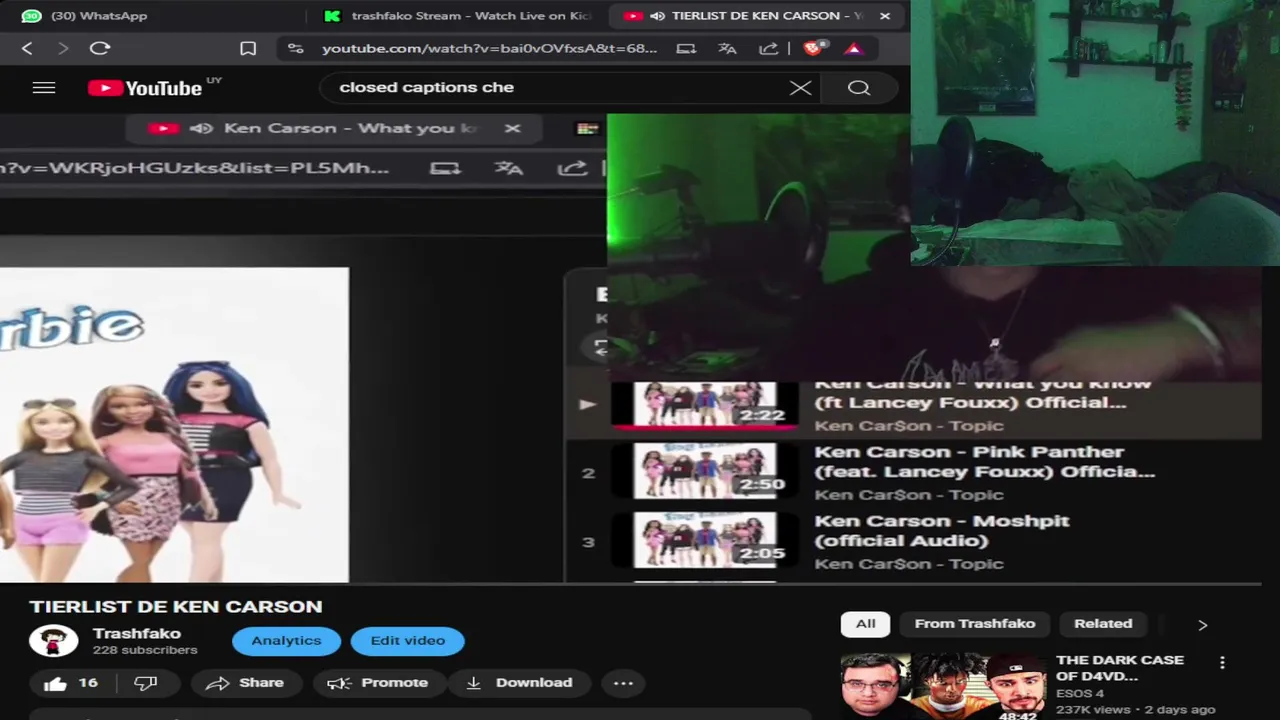Click screen icon in video's browser bar

coord(445,167)
